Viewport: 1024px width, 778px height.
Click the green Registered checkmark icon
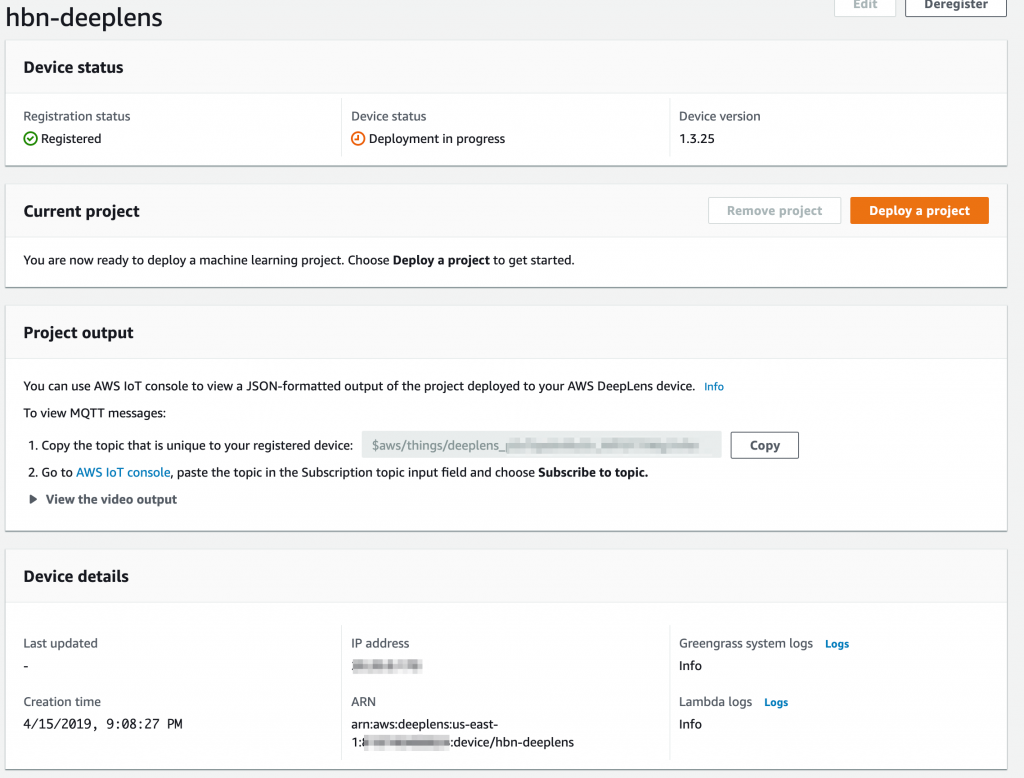(30, 138)
